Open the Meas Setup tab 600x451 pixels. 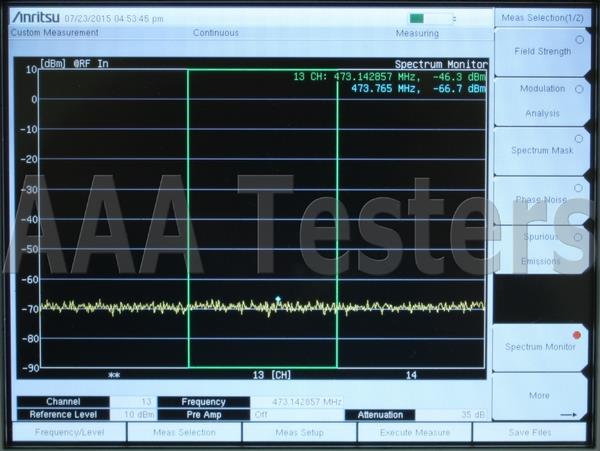(x=300, y=432)
